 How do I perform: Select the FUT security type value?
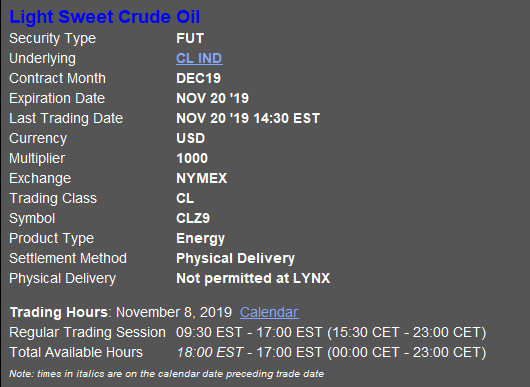pyautogui.click(x=190, y=38)
